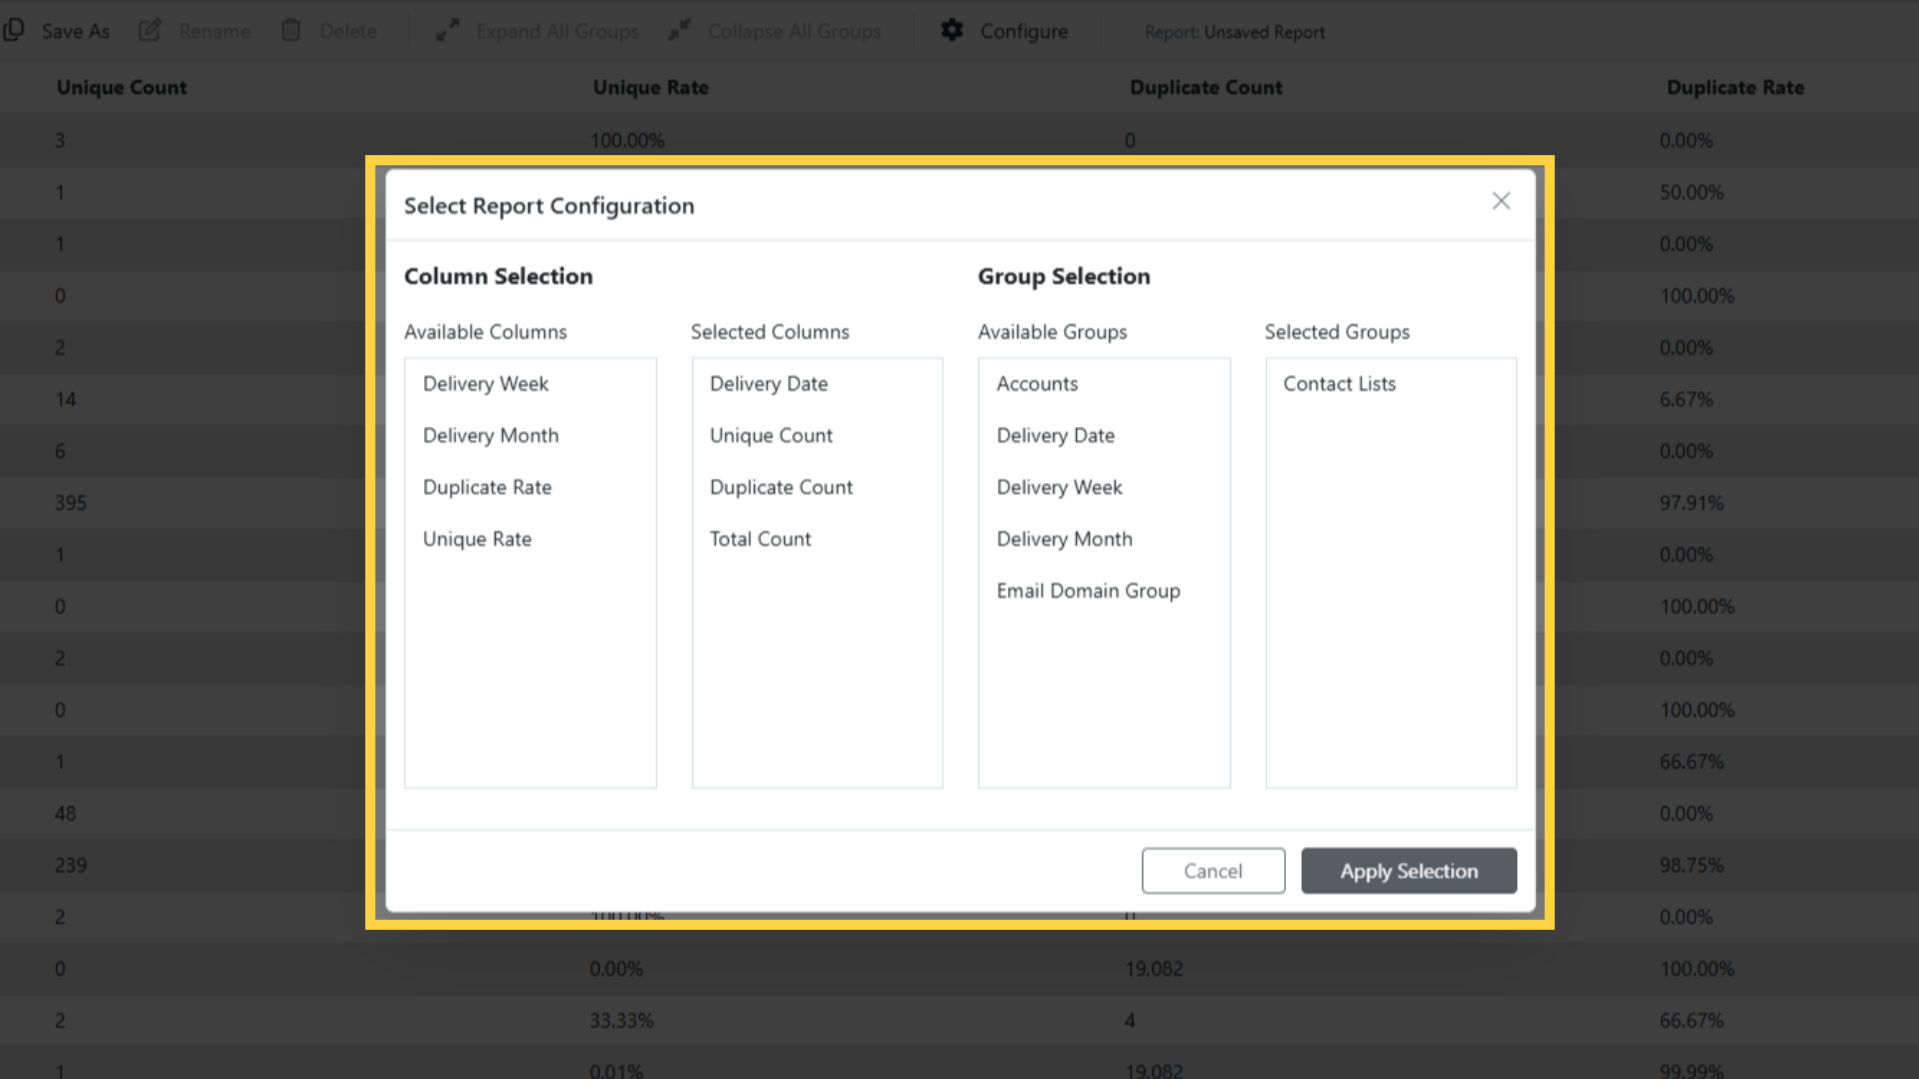Click the Delete toolbar label
This screenshot has height=1079, width=1919.
coord(348,31)
